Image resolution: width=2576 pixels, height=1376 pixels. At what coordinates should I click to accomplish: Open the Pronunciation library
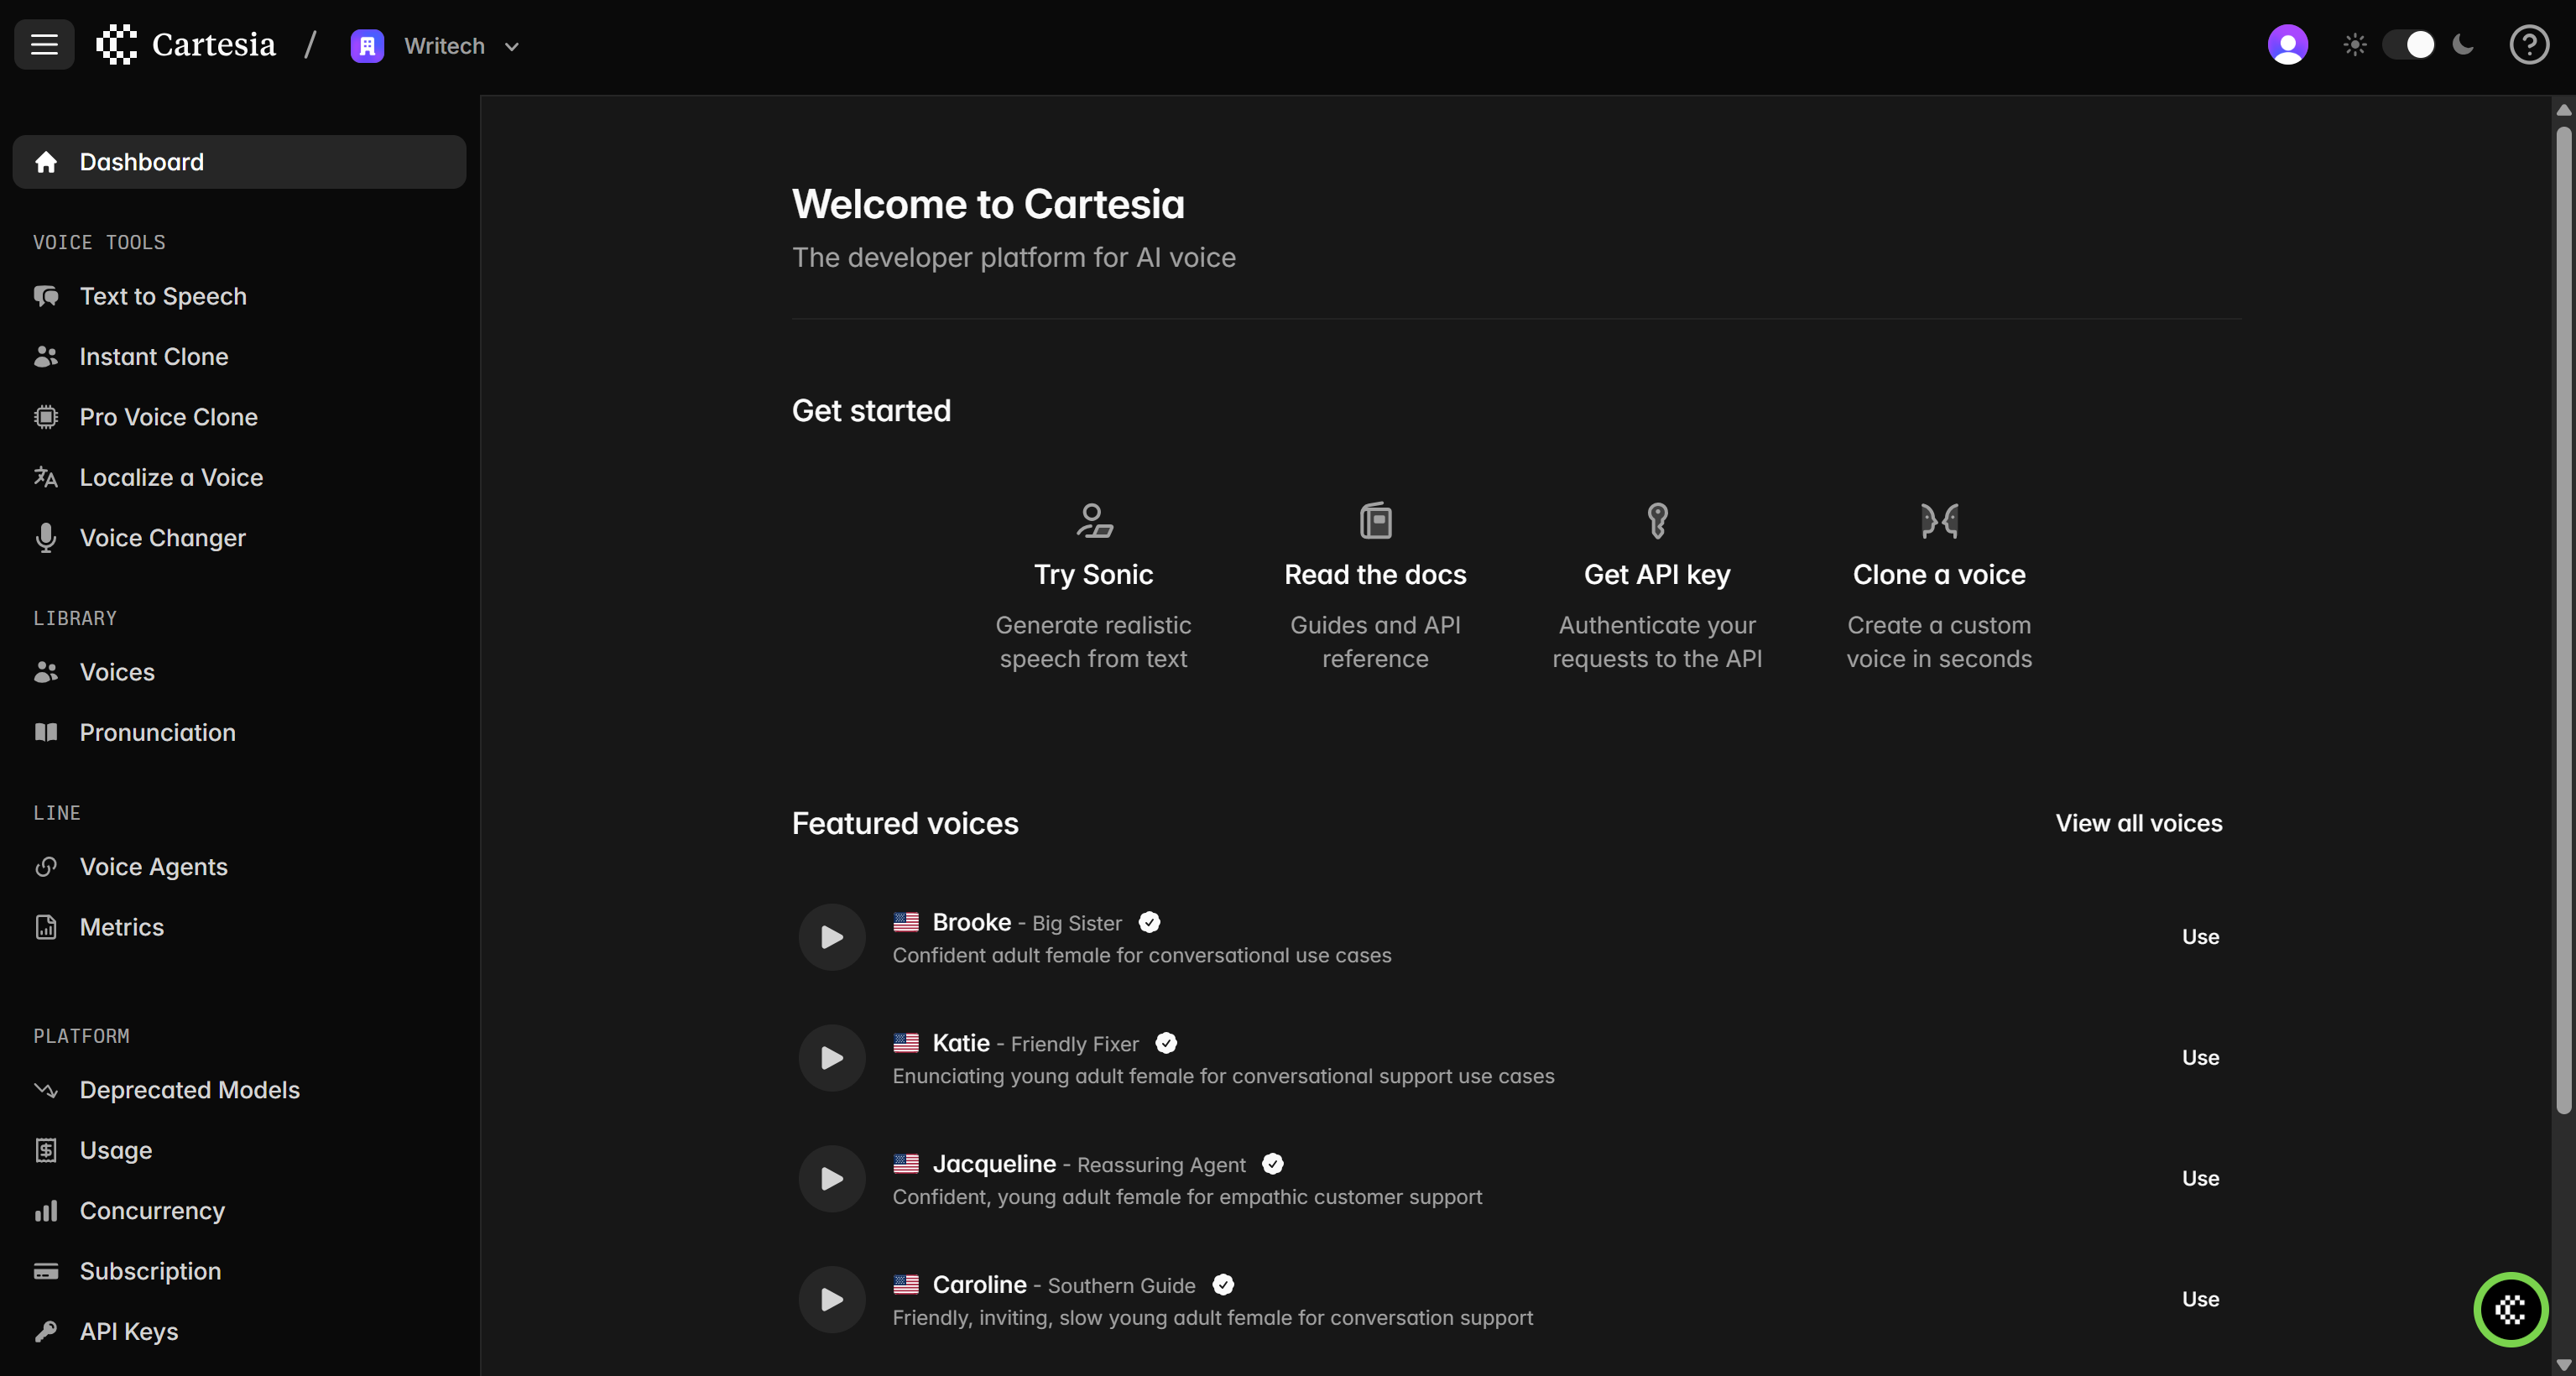point(158,732)
